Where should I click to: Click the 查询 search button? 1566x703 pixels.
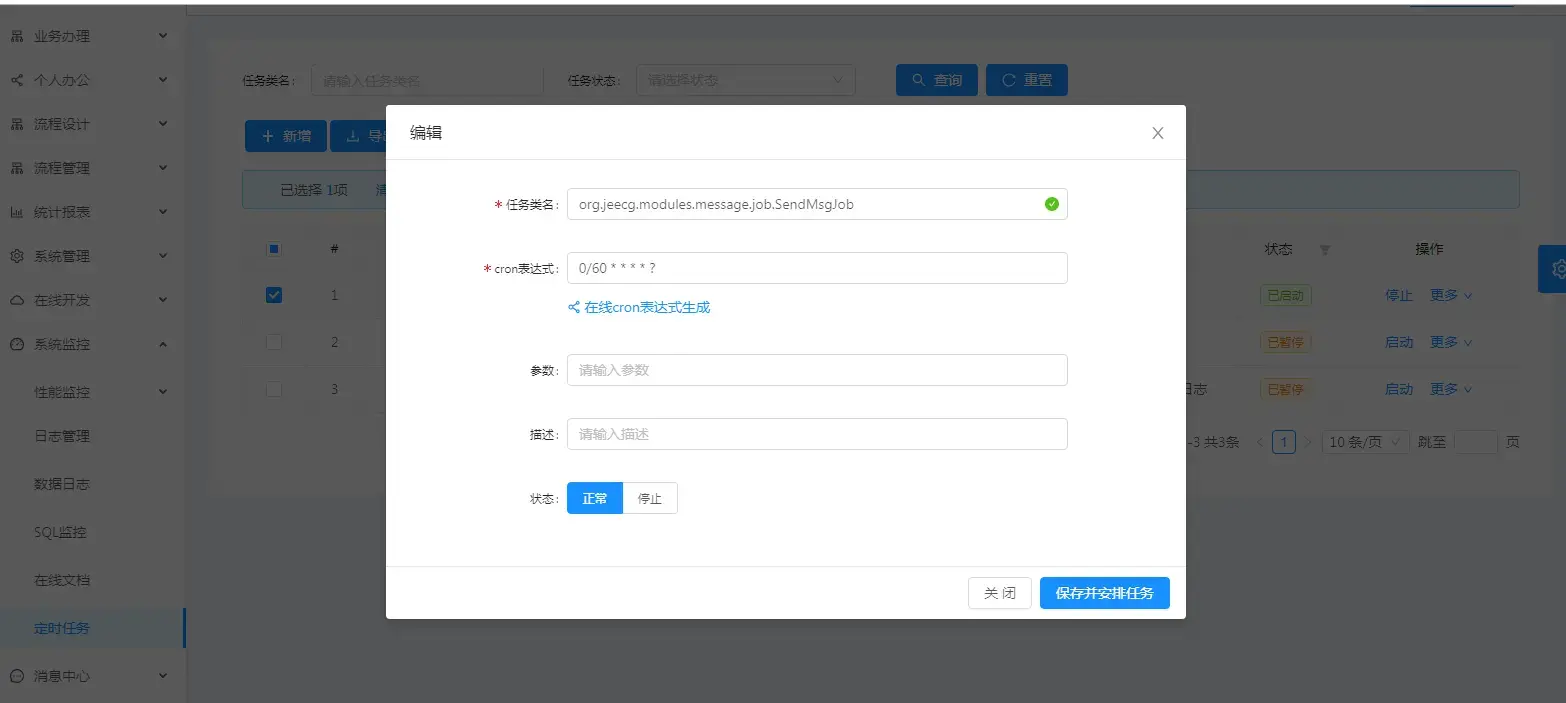(x=936, y=80)
